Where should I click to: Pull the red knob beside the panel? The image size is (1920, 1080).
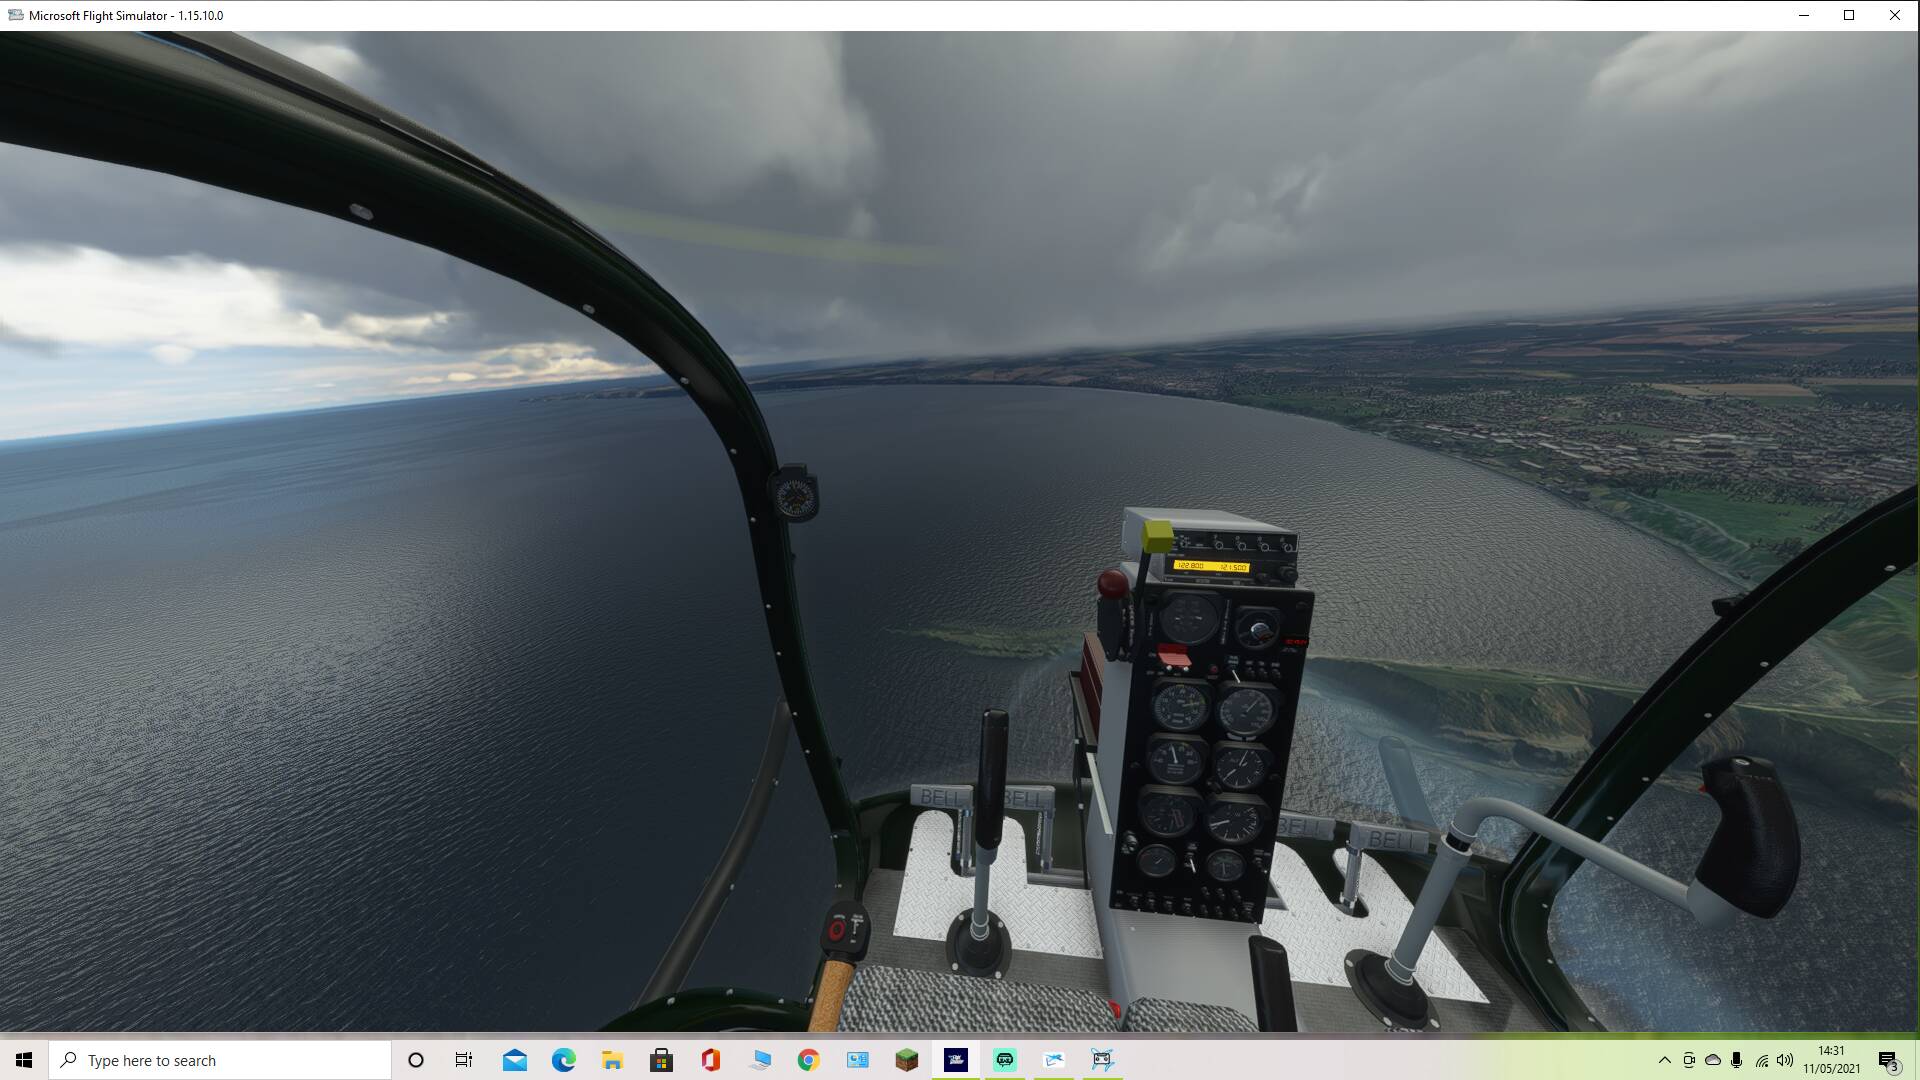coord(1112,584)
